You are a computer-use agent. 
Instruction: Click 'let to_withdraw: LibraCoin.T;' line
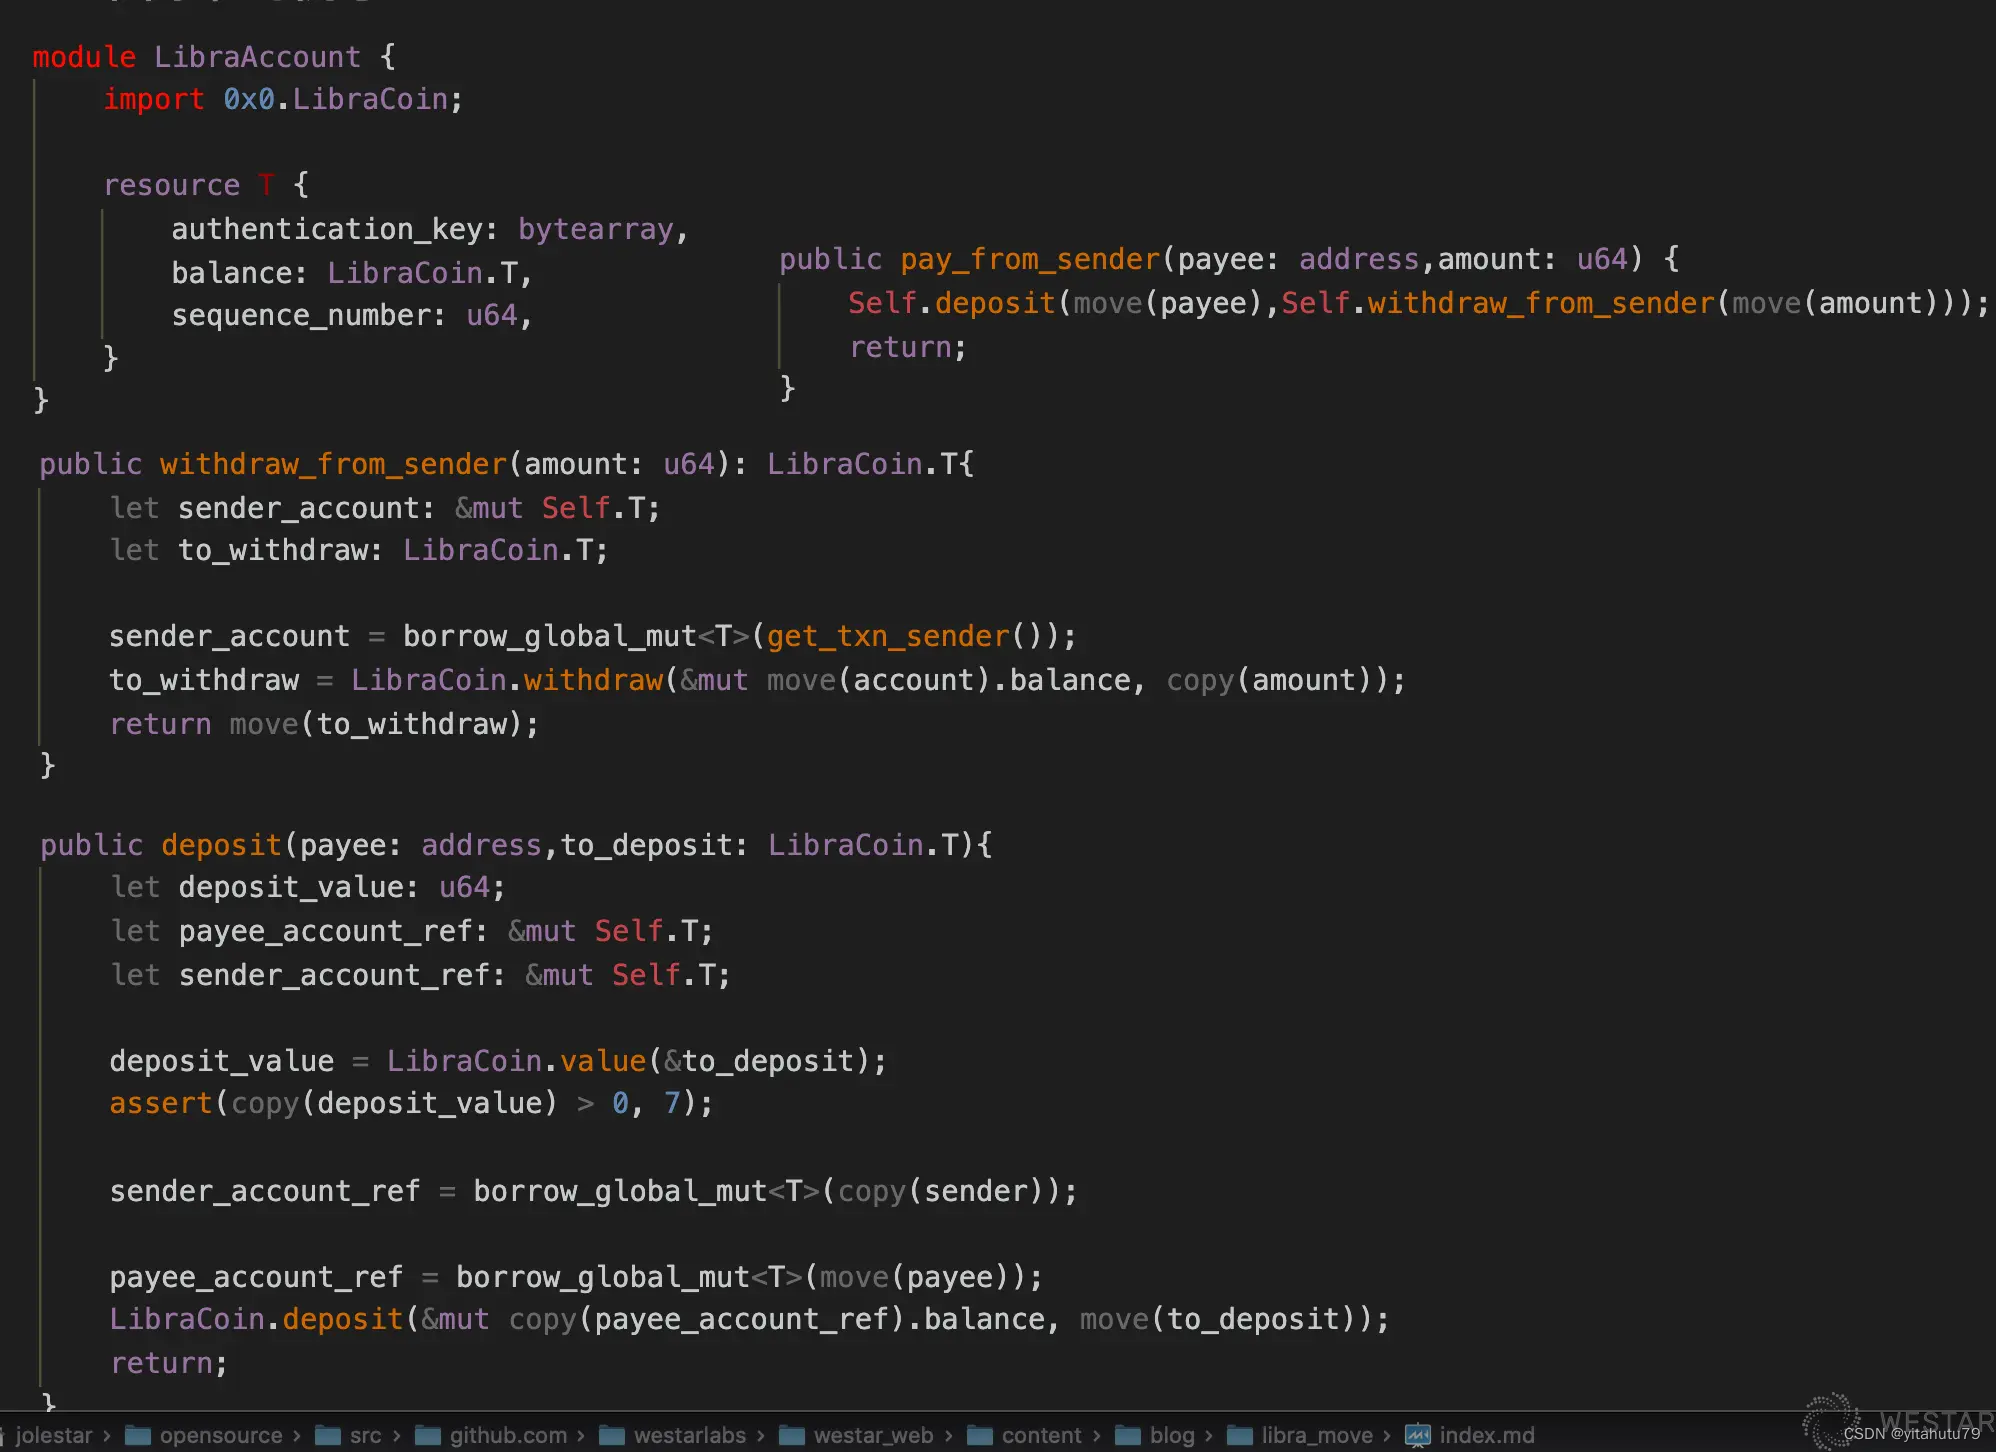pos(359,550)
